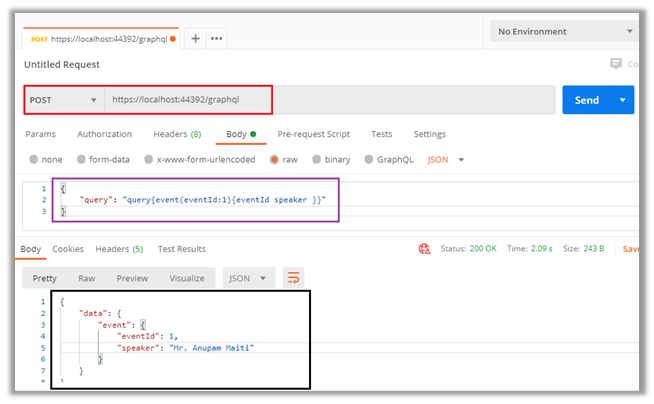Click the Untitled Request title
654x404 pixels.
click(x=62, y=65)
